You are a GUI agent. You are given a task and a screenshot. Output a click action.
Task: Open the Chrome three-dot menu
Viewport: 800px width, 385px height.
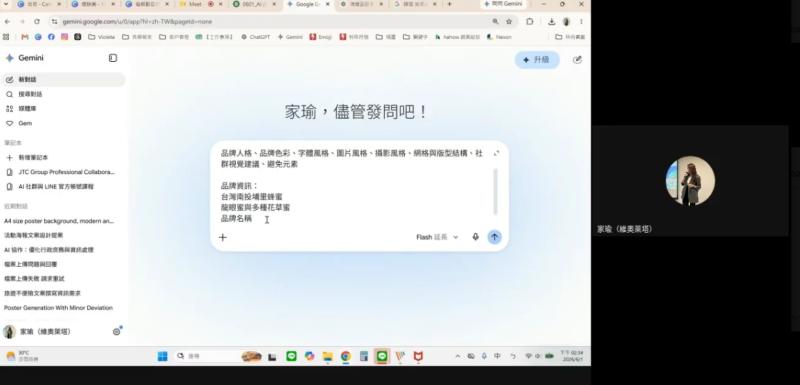pos(581,21)
